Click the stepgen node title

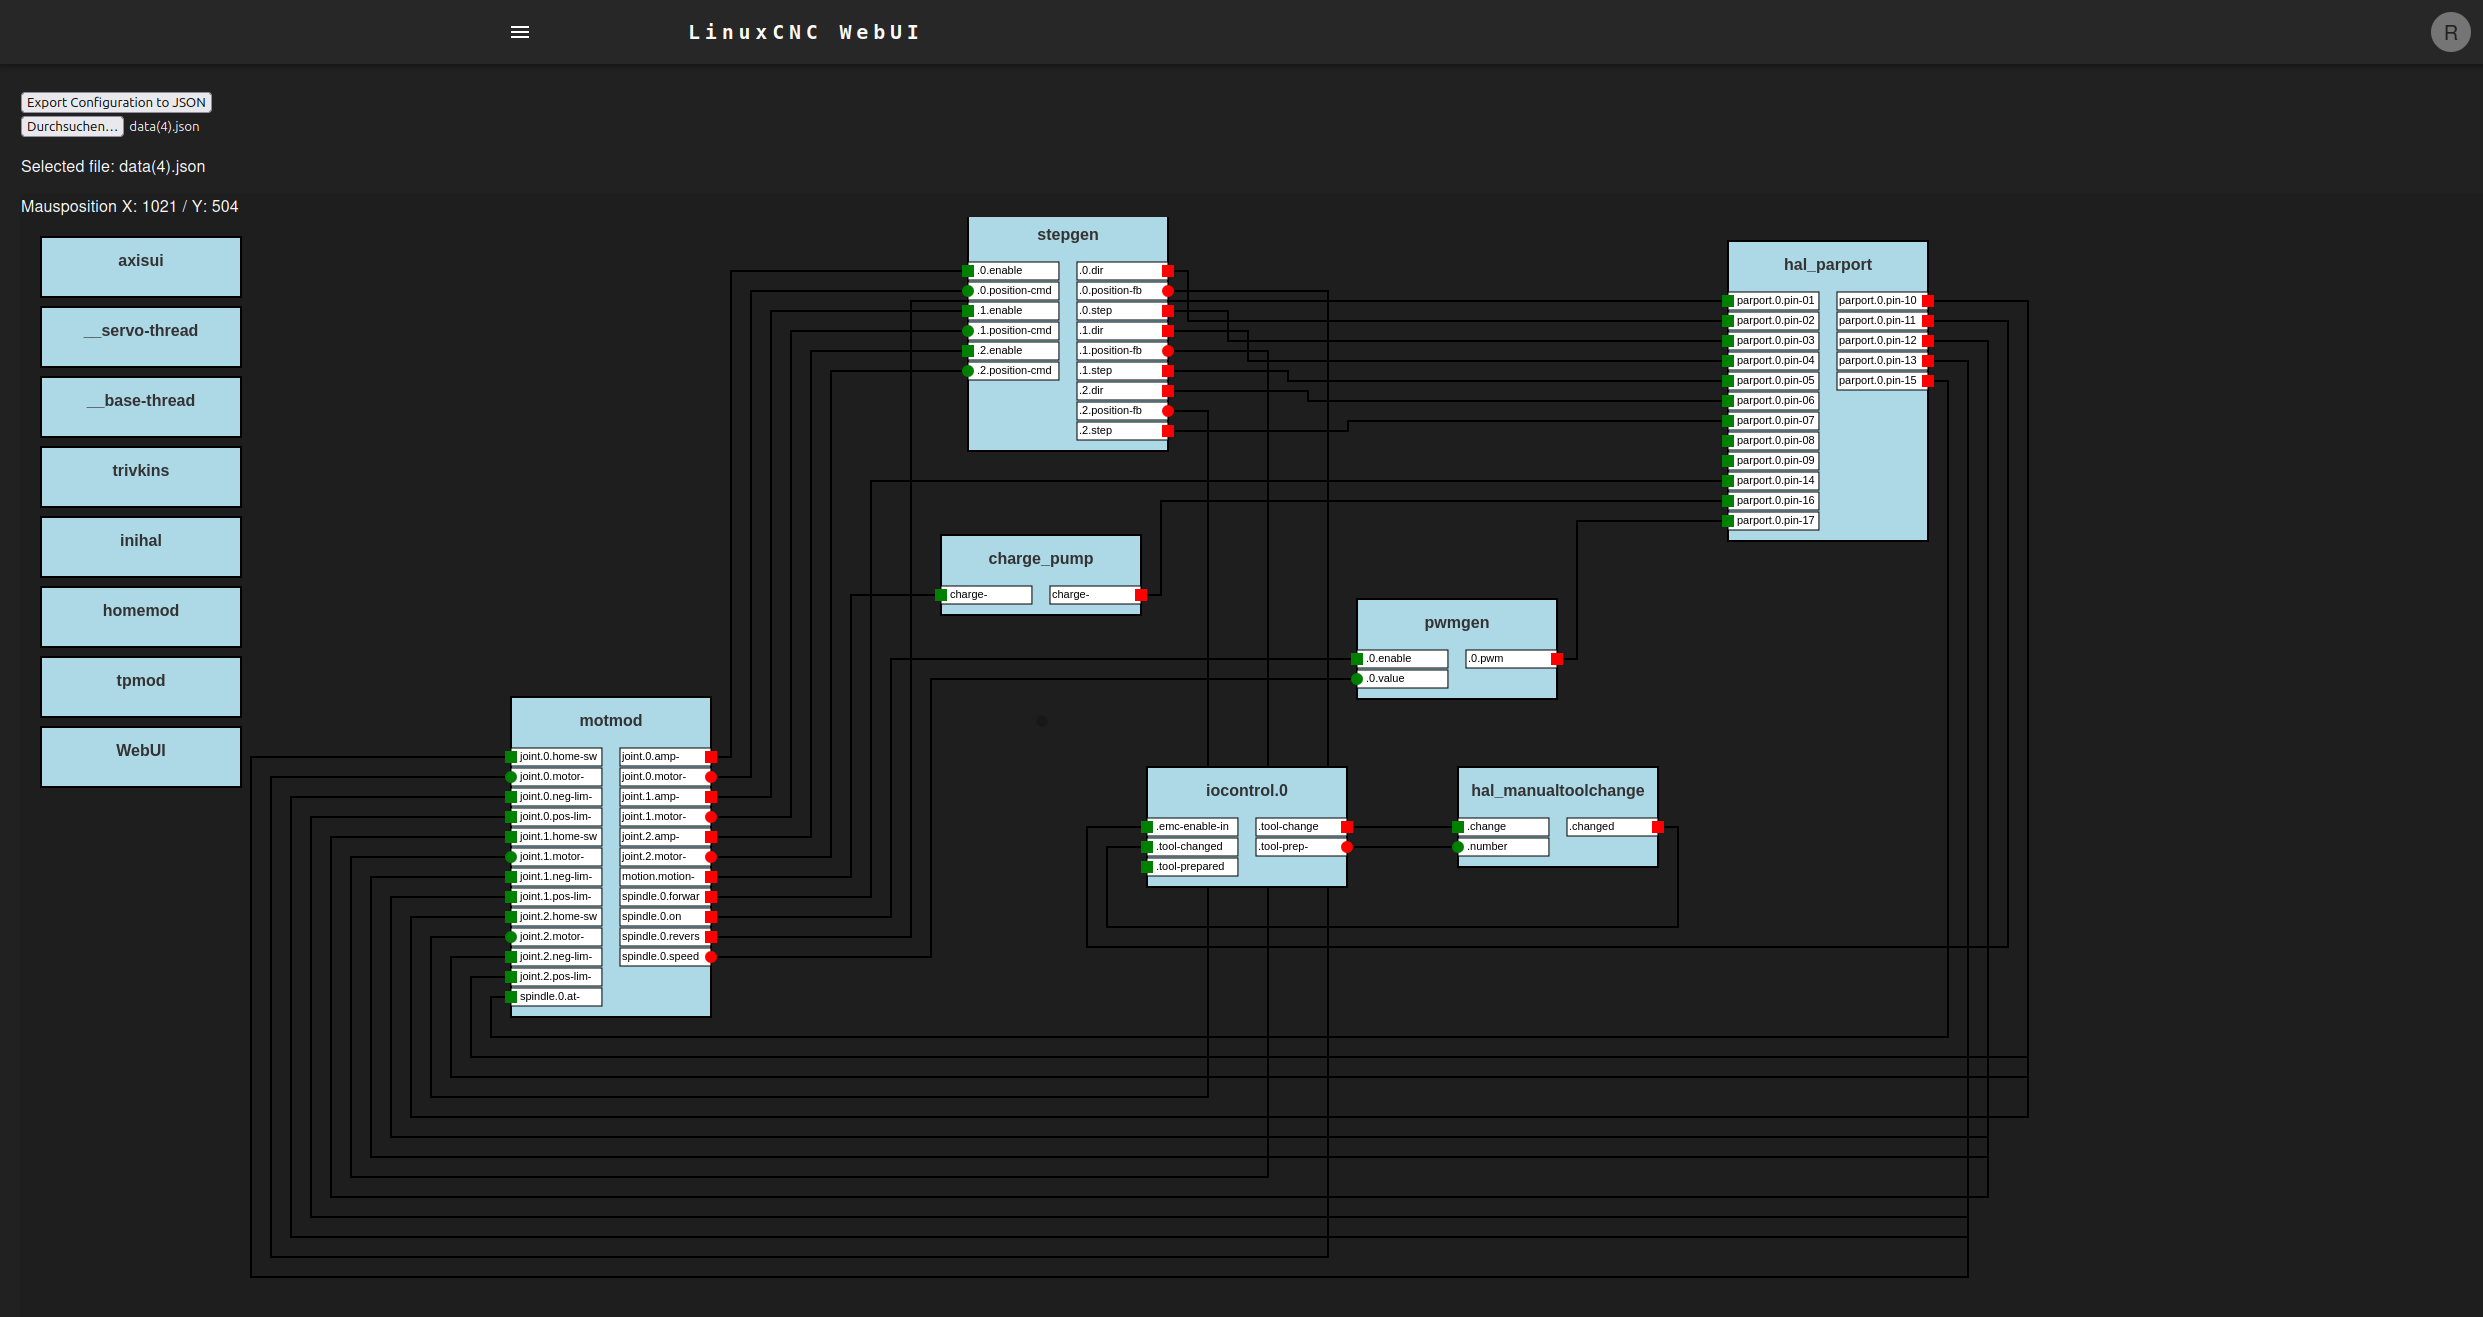point(1067,235)
